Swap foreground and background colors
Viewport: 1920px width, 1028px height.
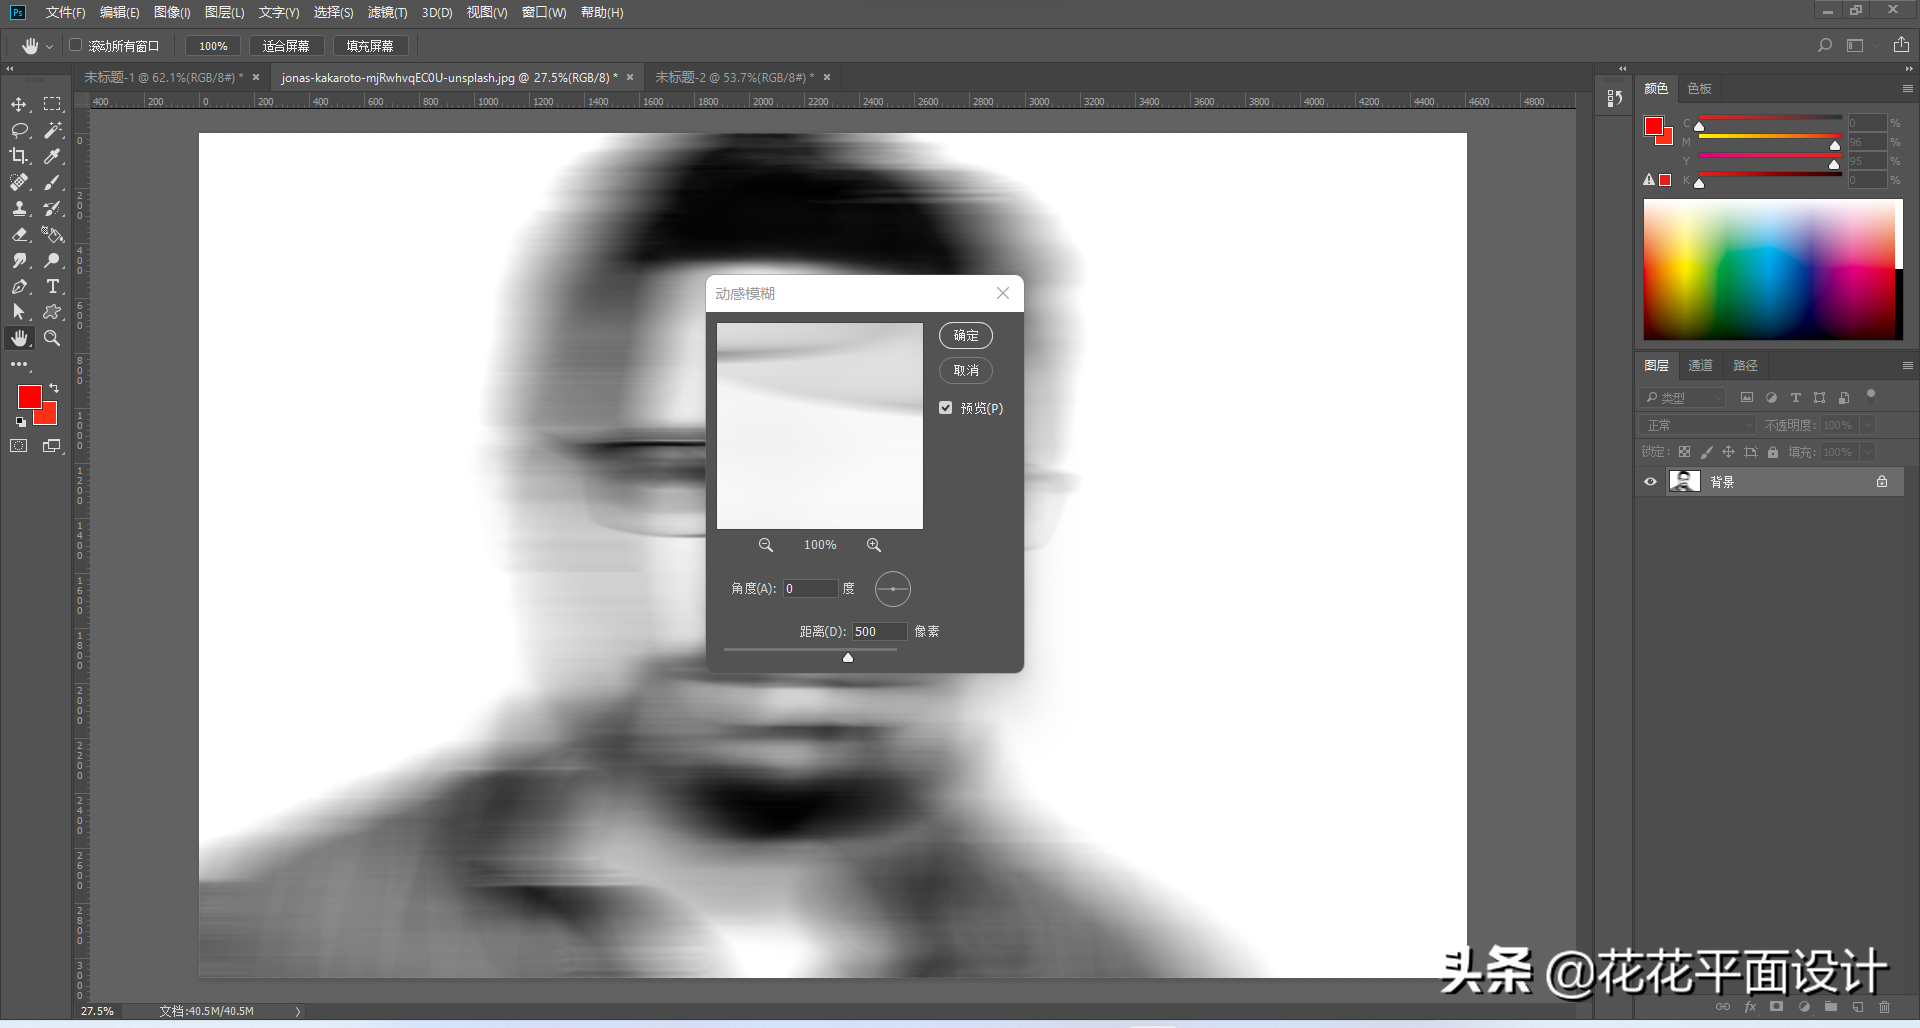(54, 388)
